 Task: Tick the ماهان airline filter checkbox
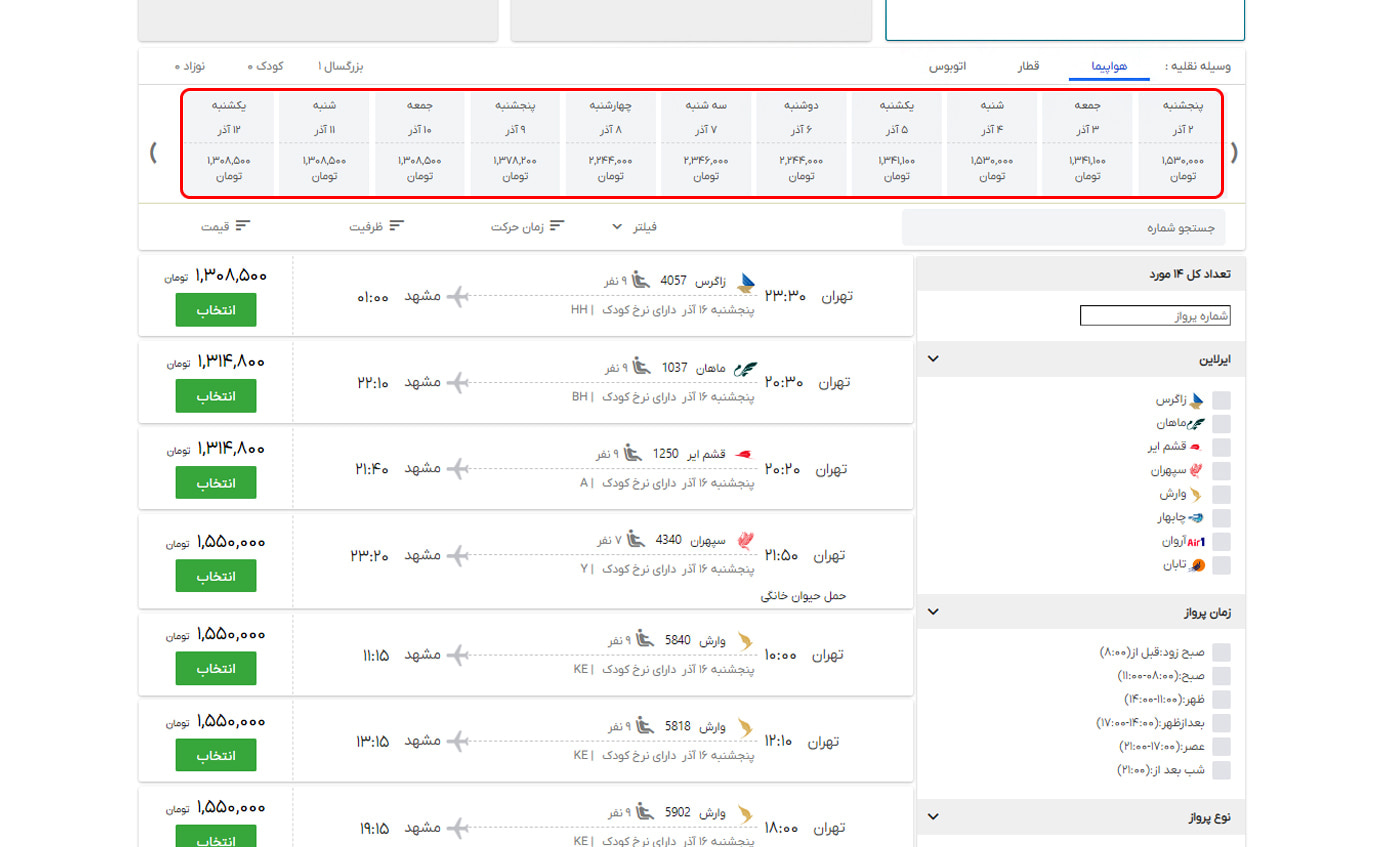pyautogui.click(x=1221, y=424)
